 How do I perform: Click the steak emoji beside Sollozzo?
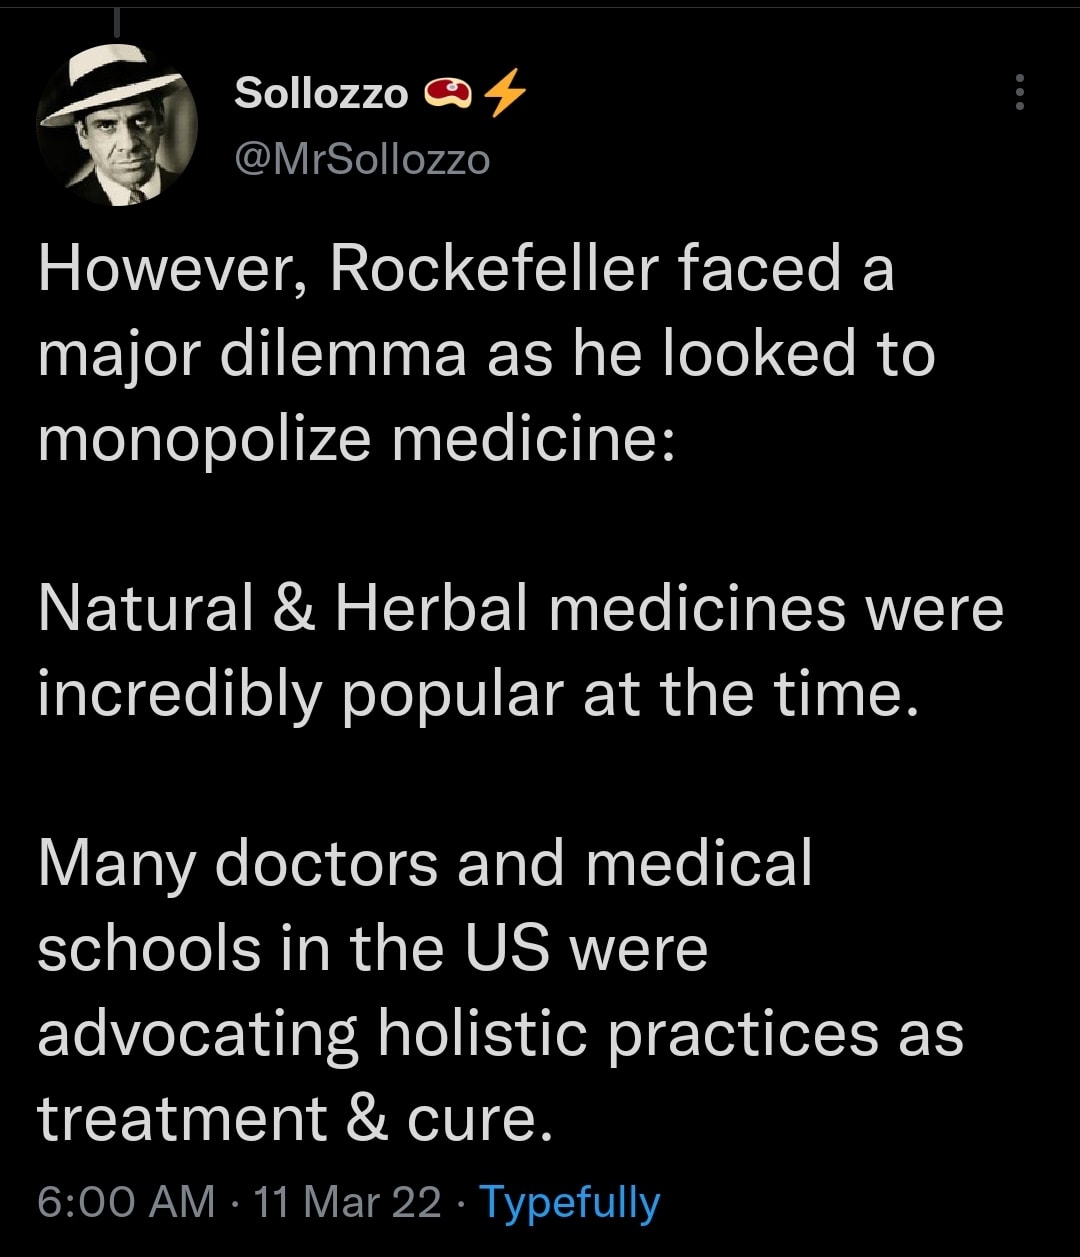coord(447,93)
